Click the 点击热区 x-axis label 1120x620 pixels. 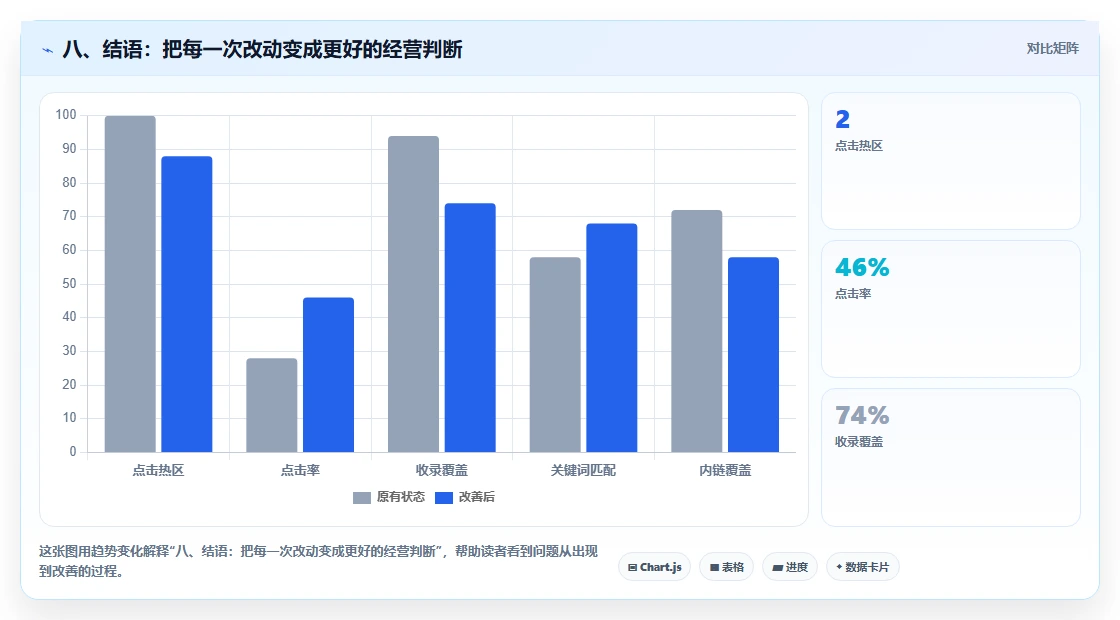pos(159,470)
